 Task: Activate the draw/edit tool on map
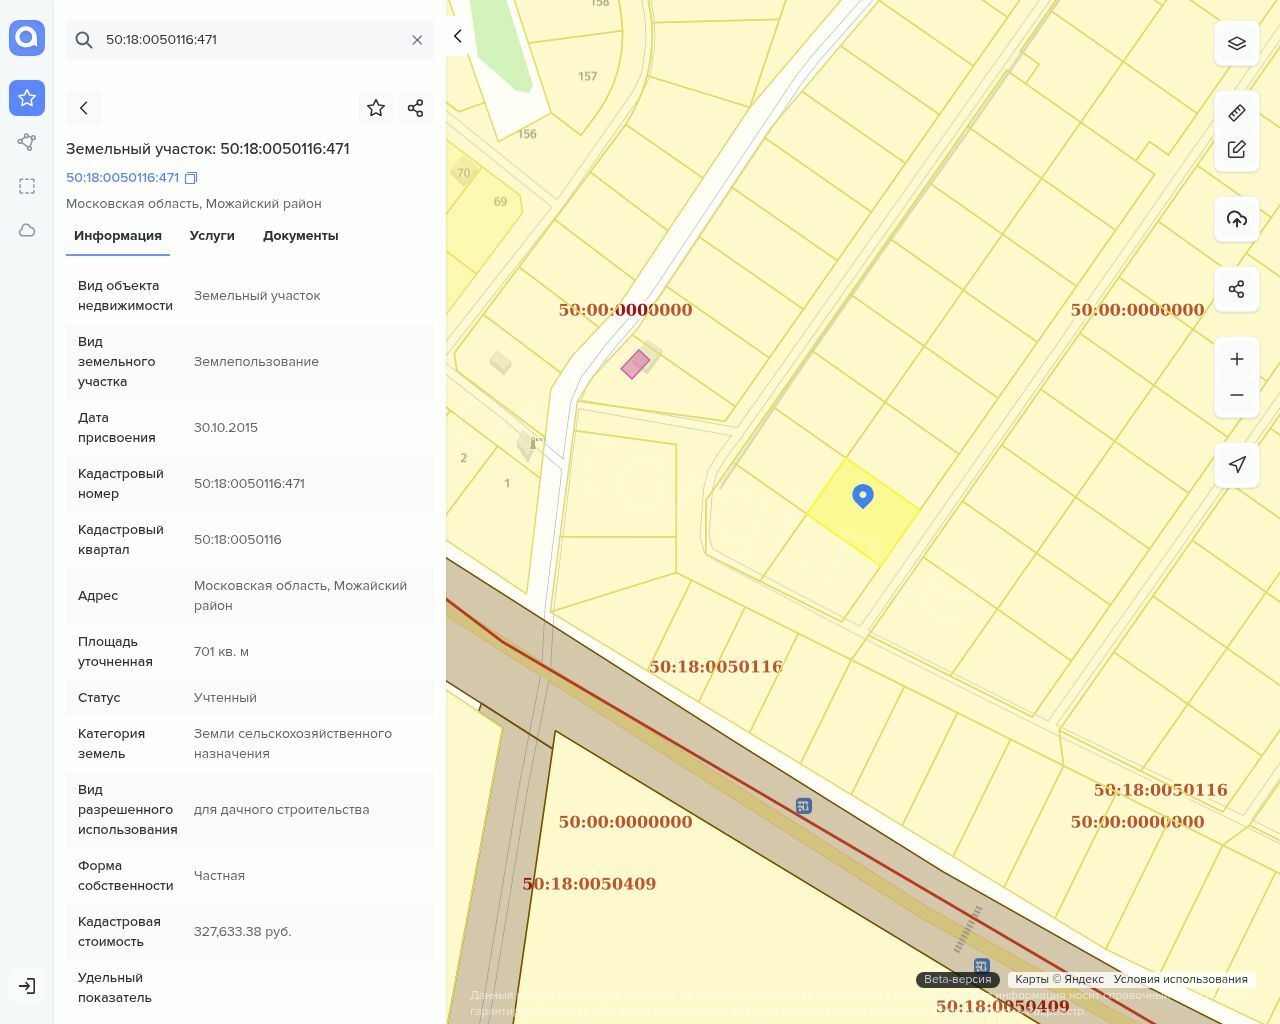(1237, 149)
